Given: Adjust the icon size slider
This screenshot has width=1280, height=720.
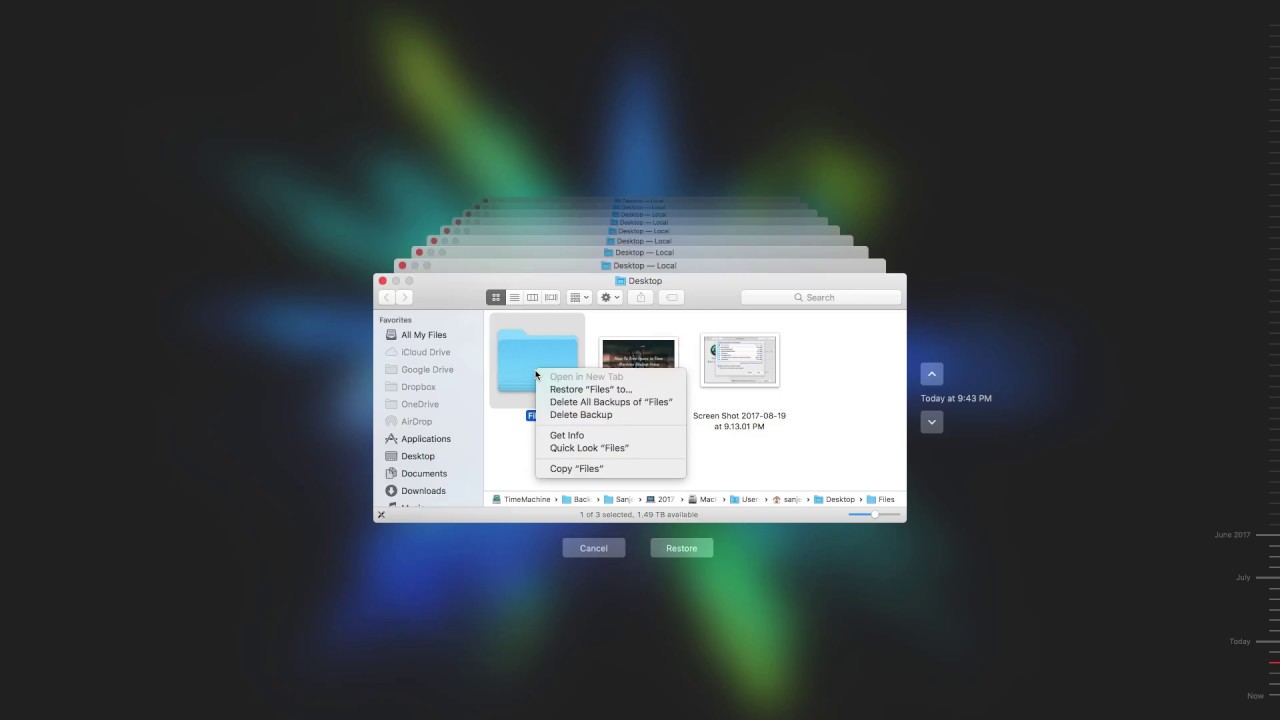Looking at the screenshot, I should pyautogui.click(x=874, y=514).
